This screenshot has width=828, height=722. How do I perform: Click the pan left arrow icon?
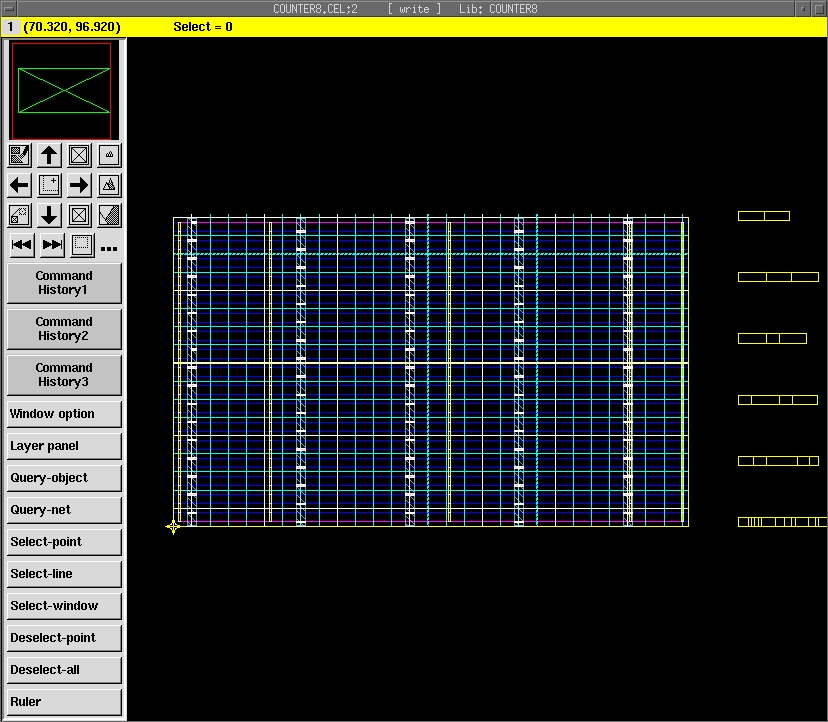click(x=19, y=185)
